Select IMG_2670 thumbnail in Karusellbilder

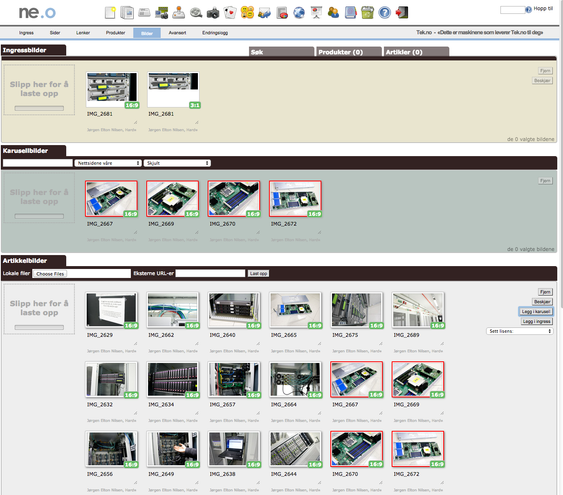(234, 199)
